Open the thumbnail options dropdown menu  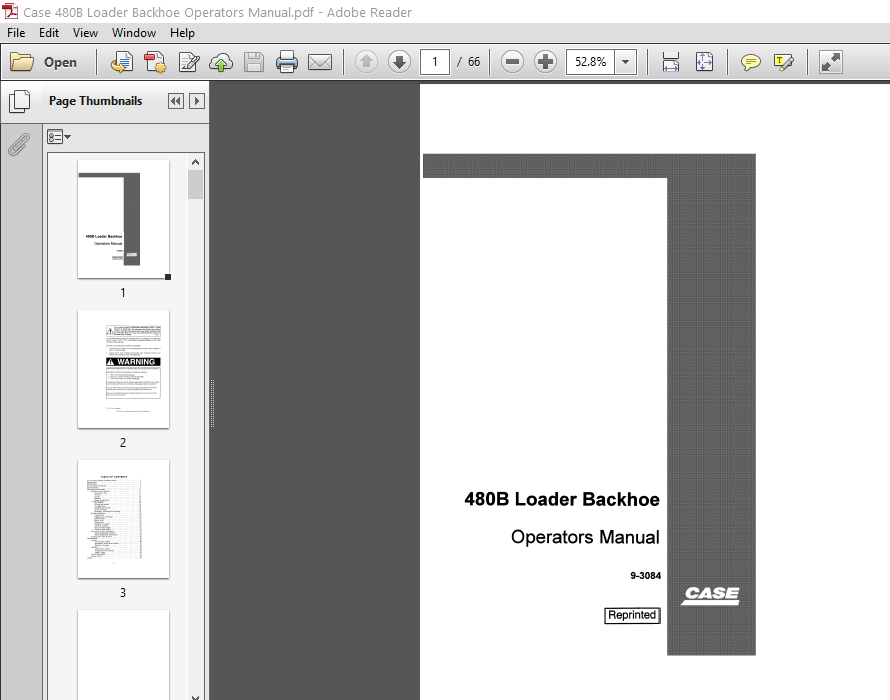[58, 137]
